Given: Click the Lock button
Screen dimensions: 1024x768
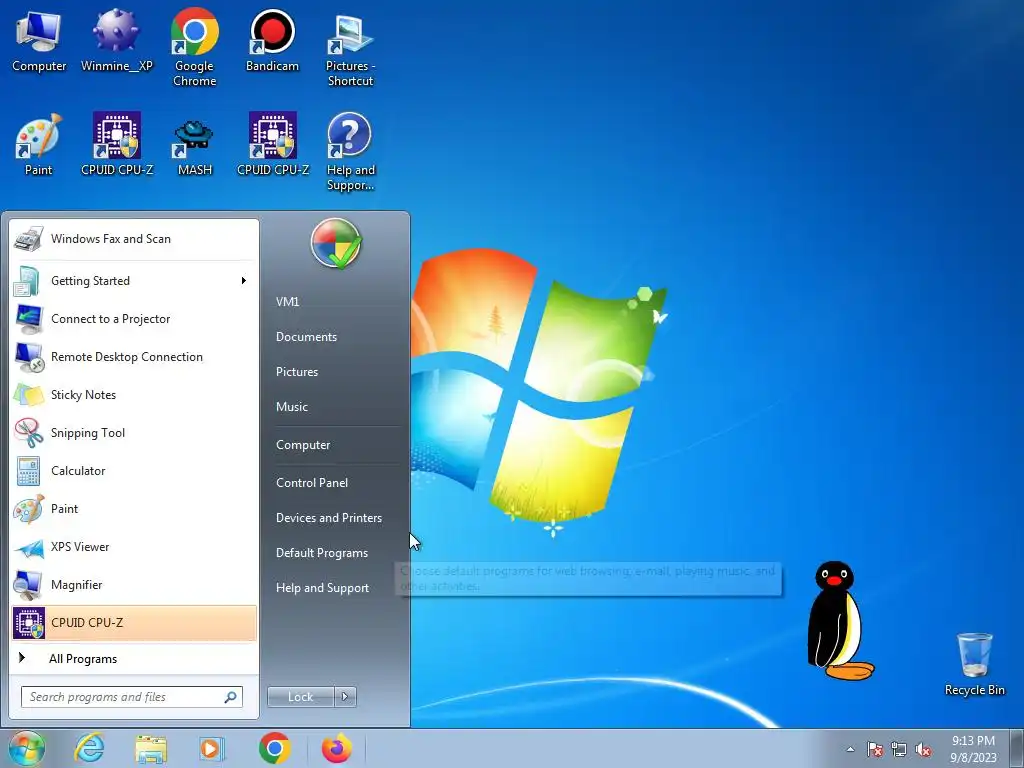Looking at the screenshot, I should pyautogui.click(x=301, y=697).
